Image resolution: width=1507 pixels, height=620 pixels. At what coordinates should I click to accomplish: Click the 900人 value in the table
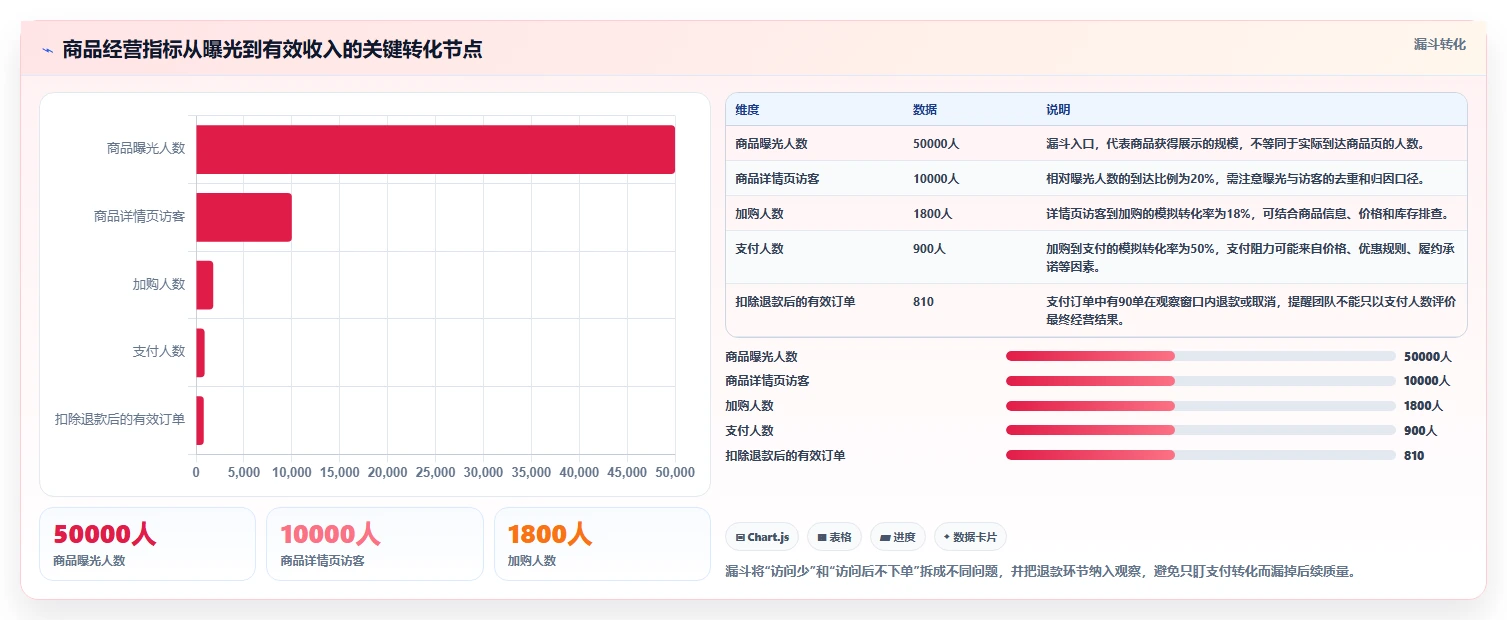tap(929, 249)
